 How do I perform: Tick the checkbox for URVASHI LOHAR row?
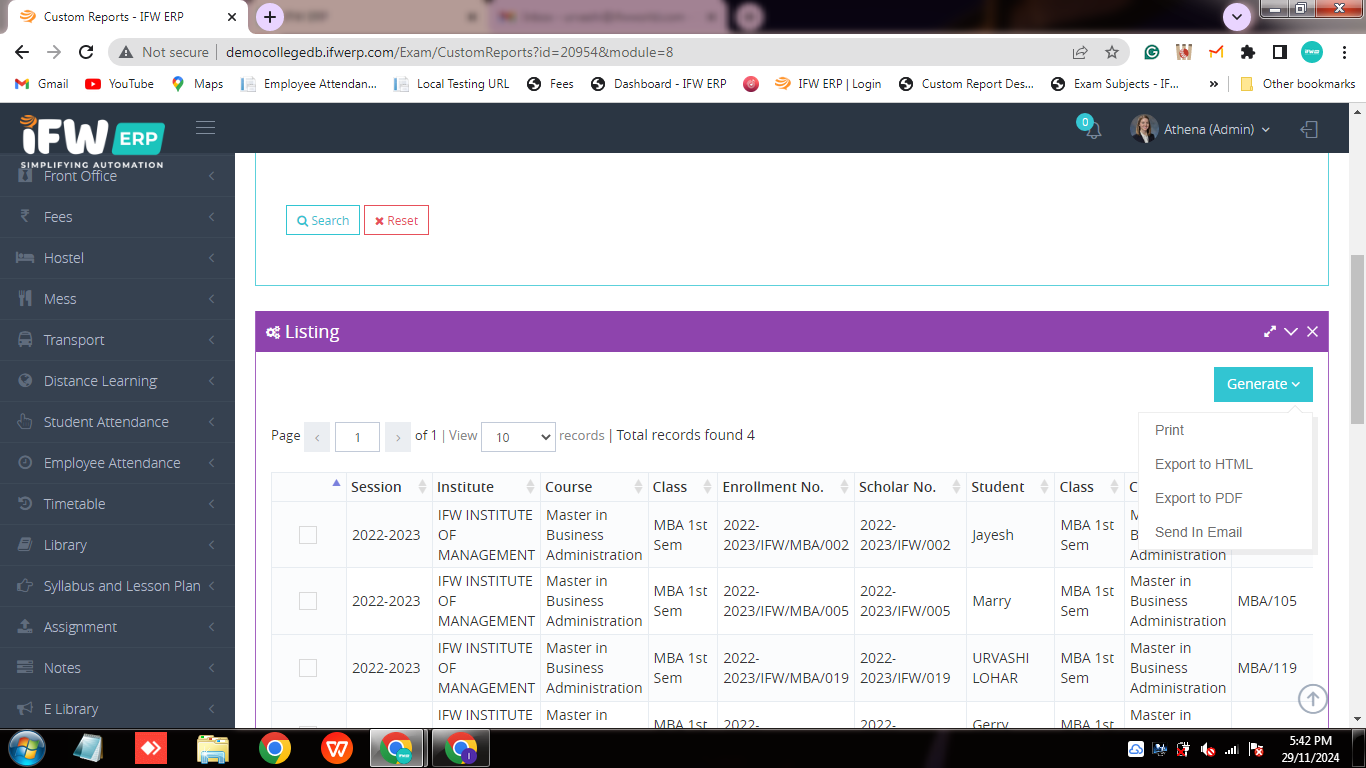pos(308,668)
